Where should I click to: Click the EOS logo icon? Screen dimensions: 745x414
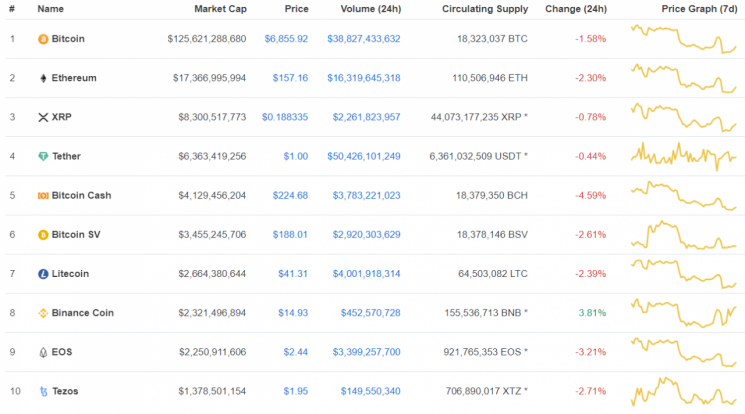[43, 352]
